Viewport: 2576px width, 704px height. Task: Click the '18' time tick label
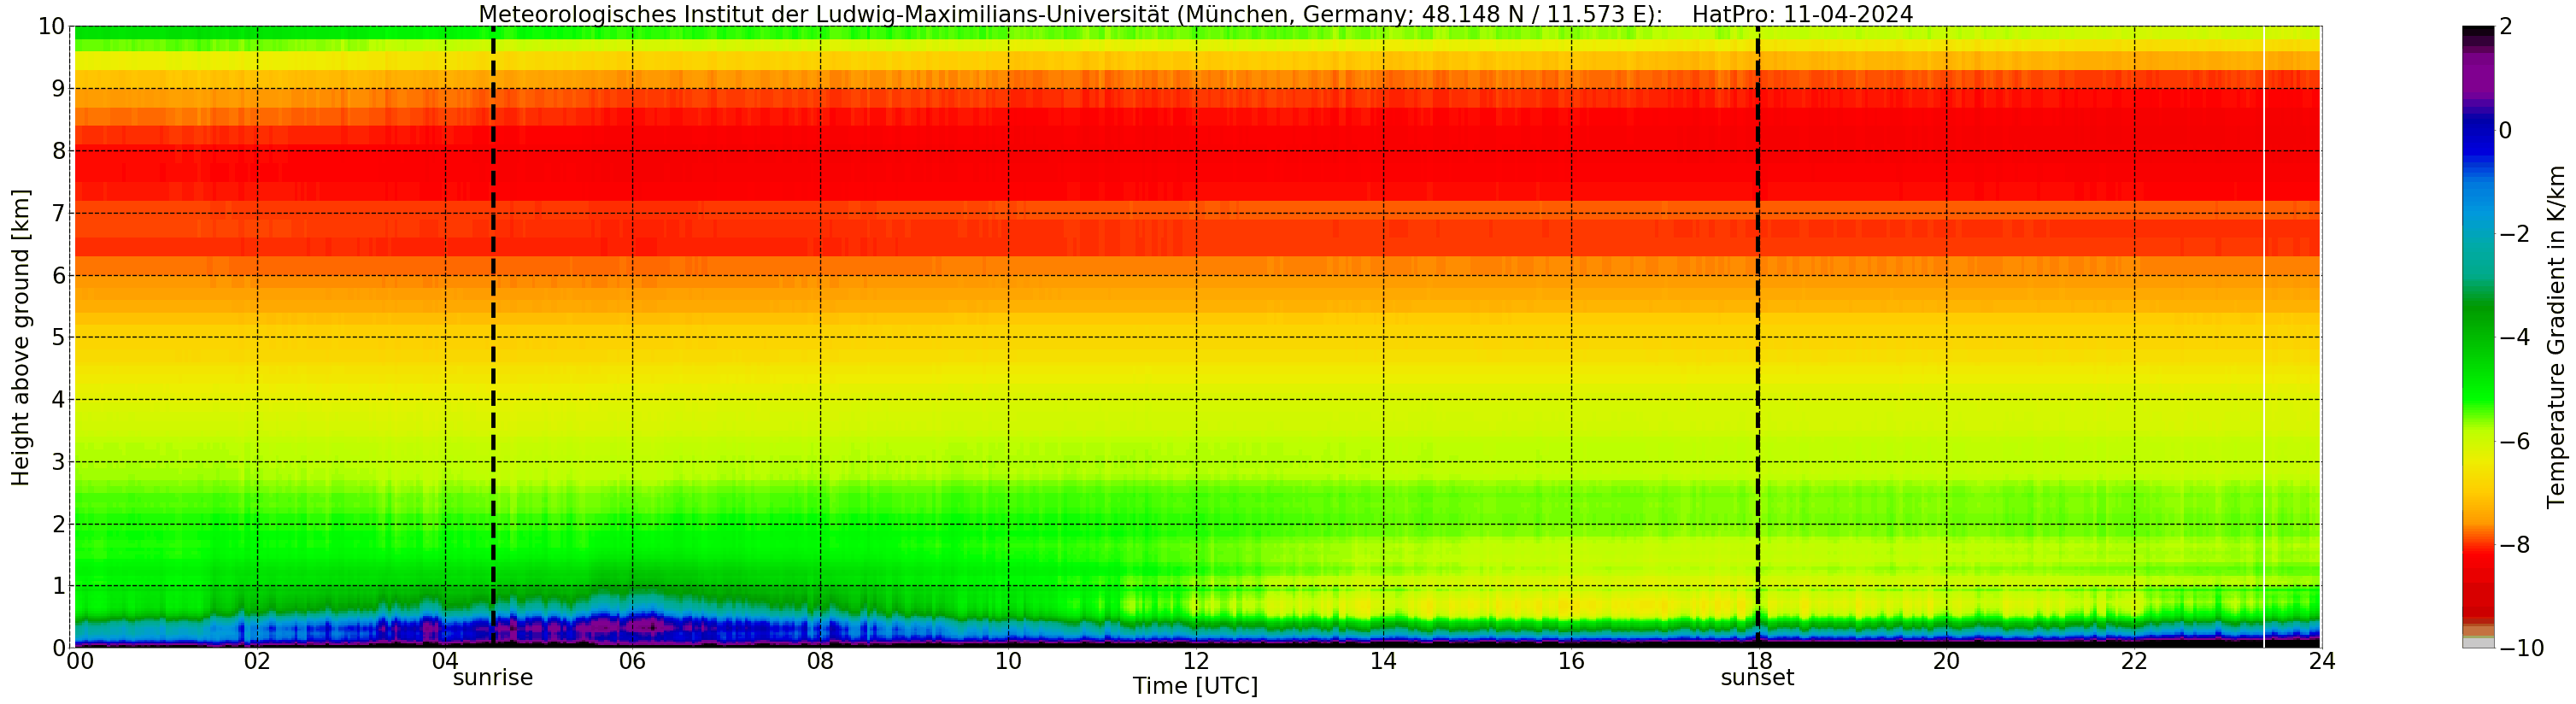[1759, 661]
